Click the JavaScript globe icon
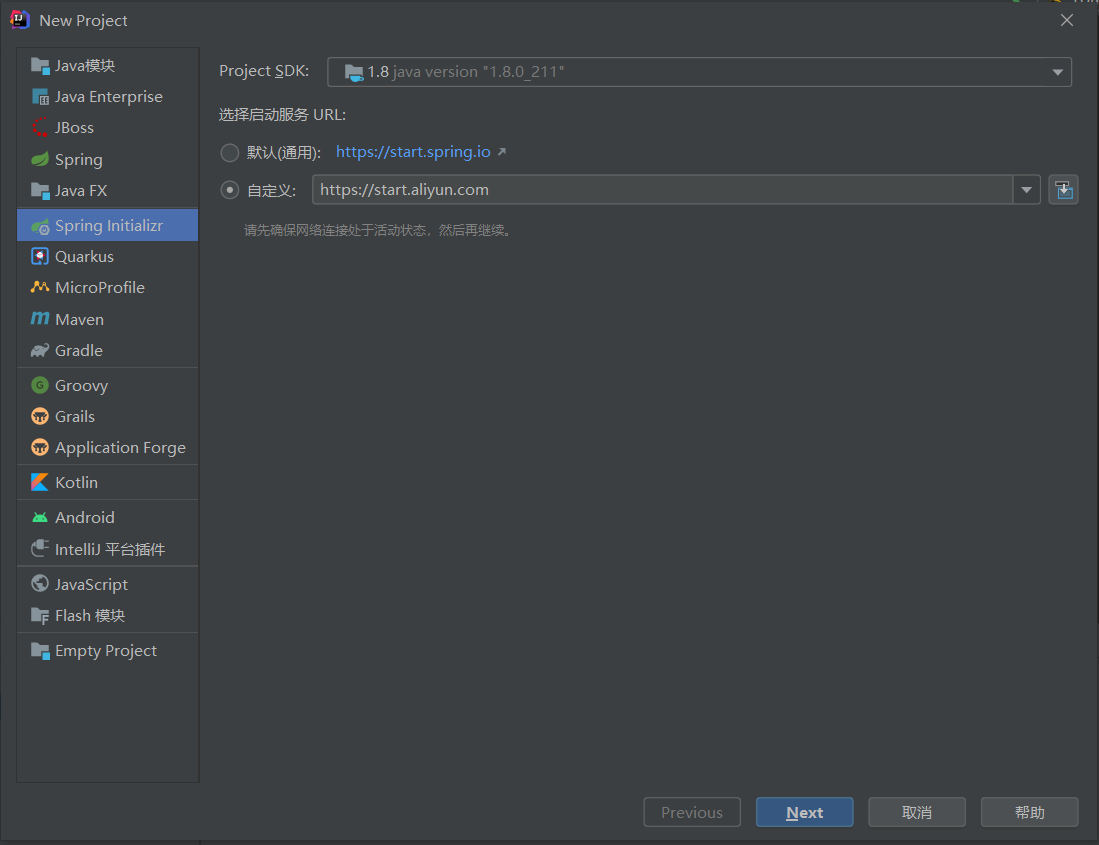Screen dimensions: 1099x845 coord(40,584)
